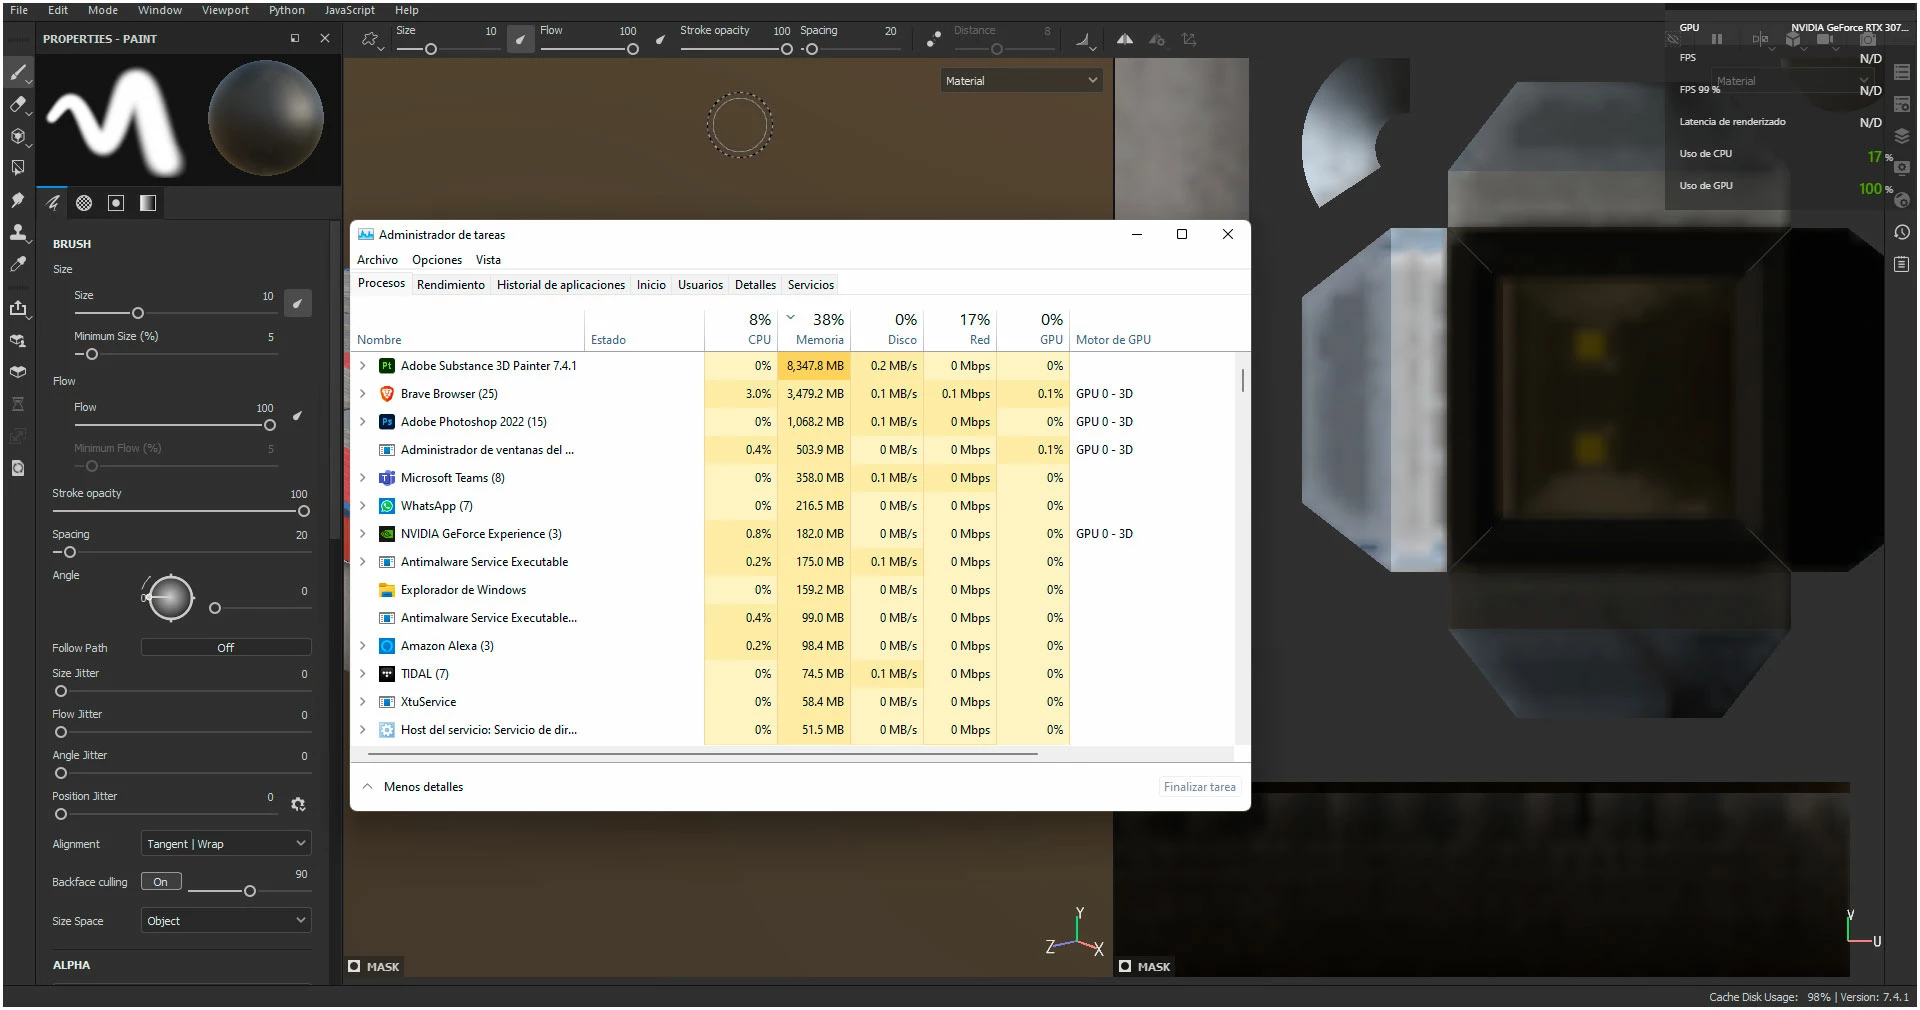Expand Microsoft Teams (8) process group
The image size is (1920, 1010).
[x=363, y=478]
